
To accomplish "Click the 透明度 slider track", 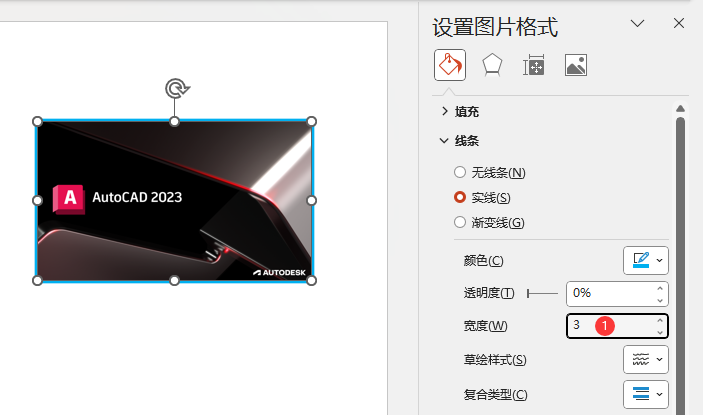I will (542, 294).
